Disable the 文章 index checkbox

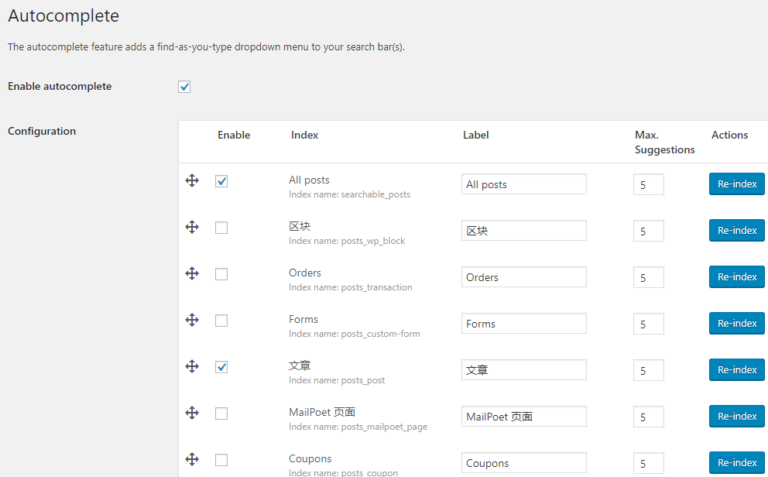tap(221, 367)
